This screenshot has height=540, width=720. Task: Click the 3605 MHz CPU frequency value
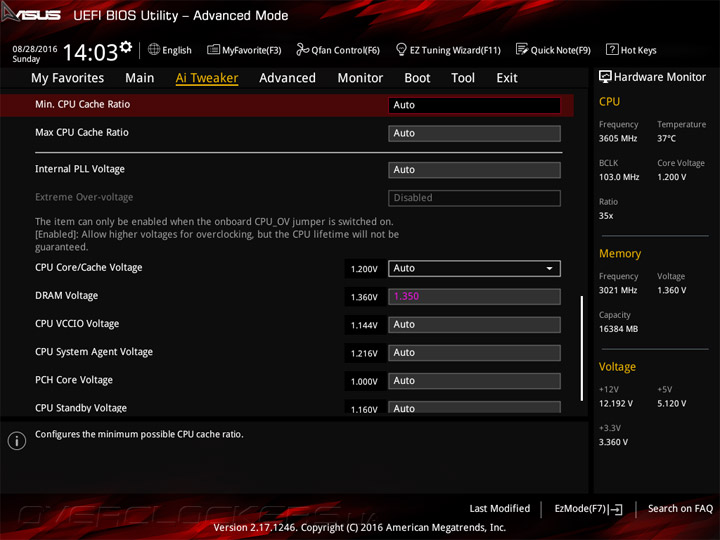[x=618, y=138]
